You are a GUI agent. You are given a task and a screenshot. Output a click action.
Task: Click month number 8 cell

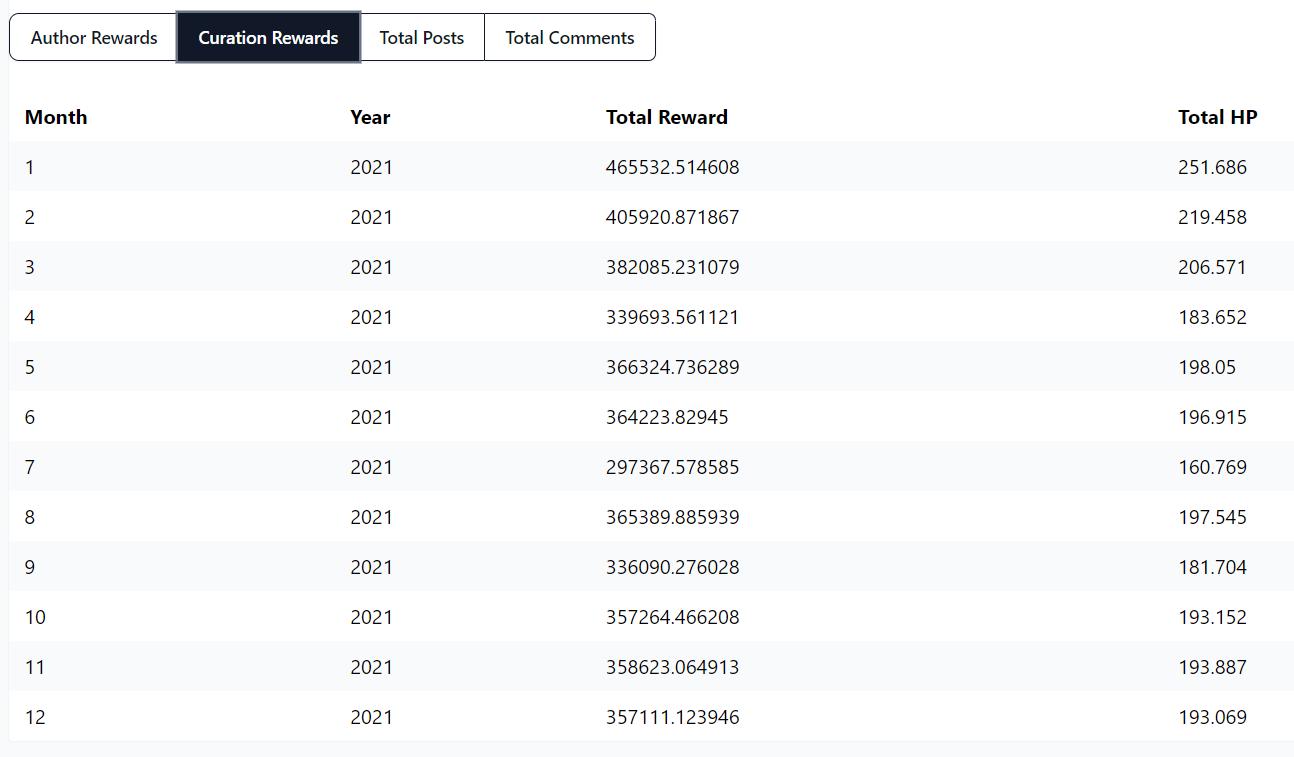[x=30, y=517]
